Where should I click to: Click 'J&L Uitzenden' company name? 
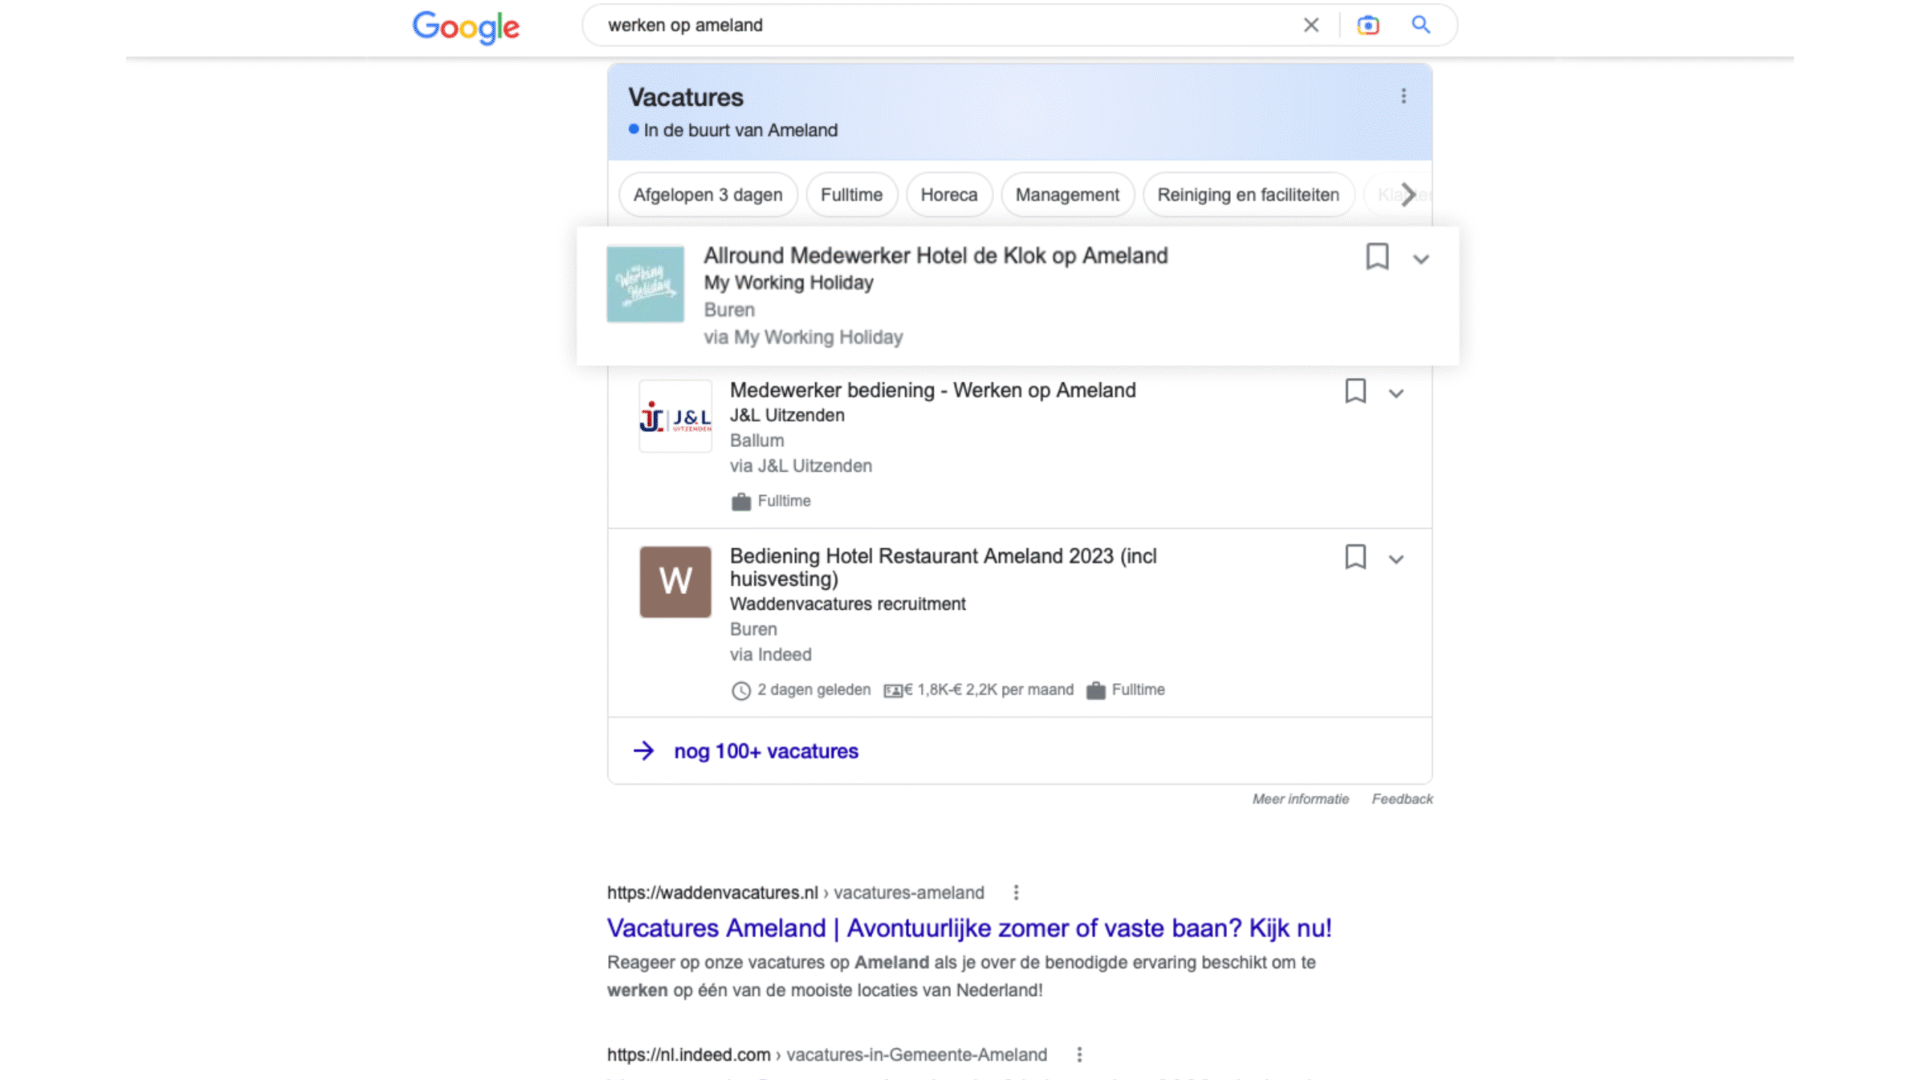pyautogui.click(x=787, y=415)
